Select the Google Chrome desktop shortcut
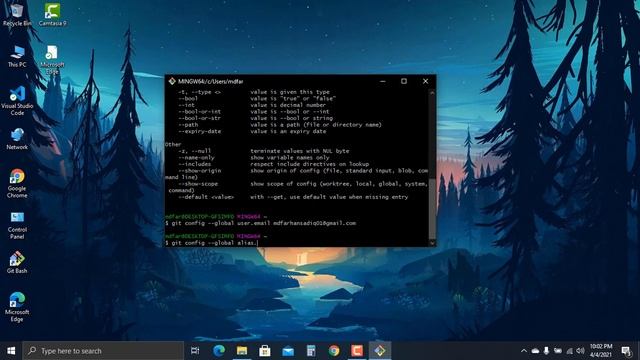 click(x=17, y=183)
